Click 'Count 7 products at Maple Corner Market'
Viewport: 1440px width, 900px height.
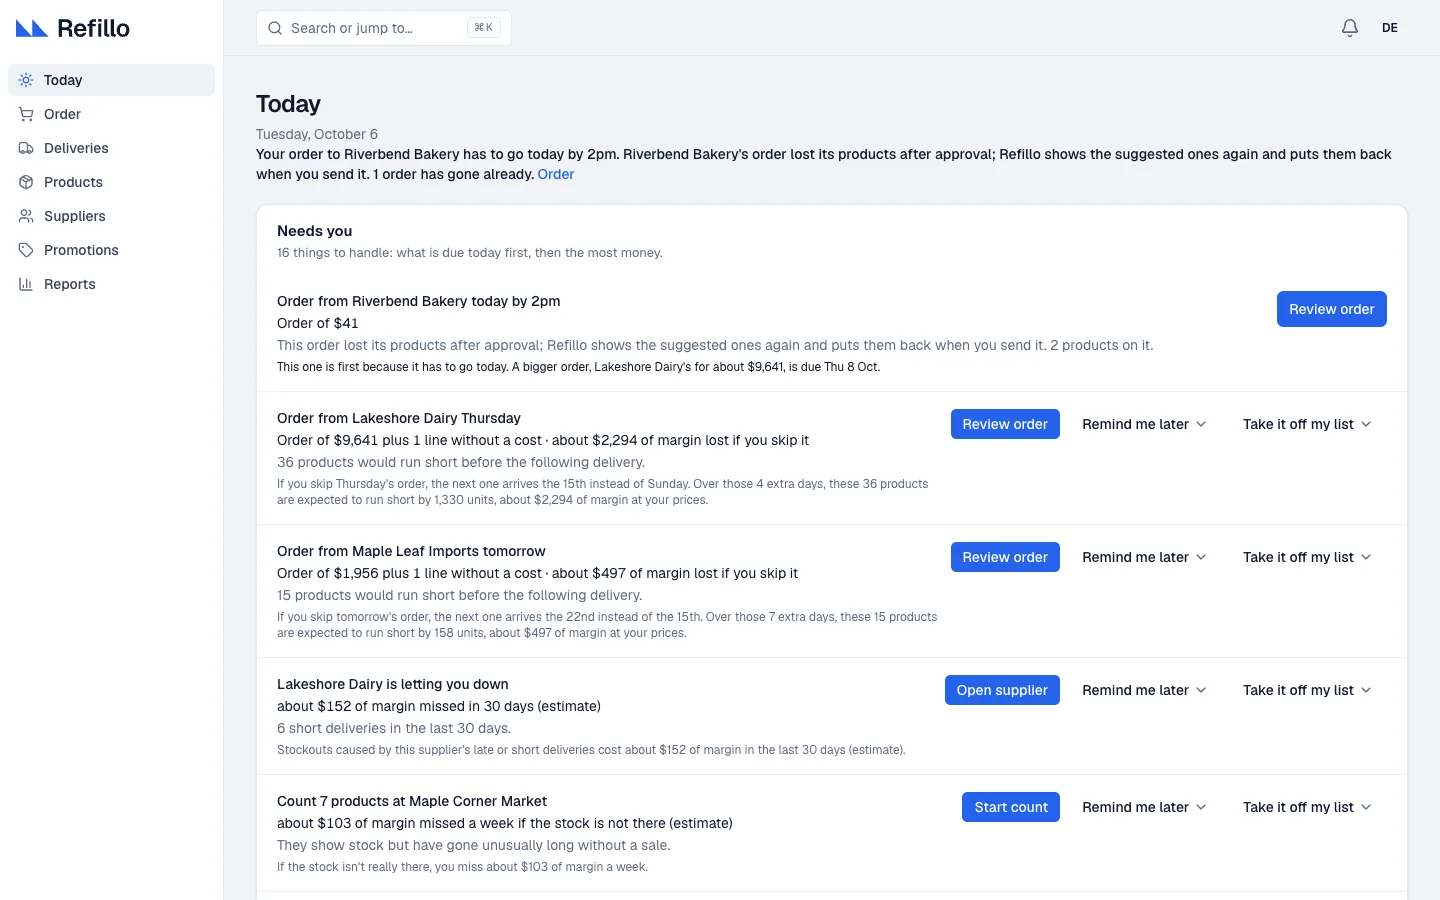(x=412, y=801)
